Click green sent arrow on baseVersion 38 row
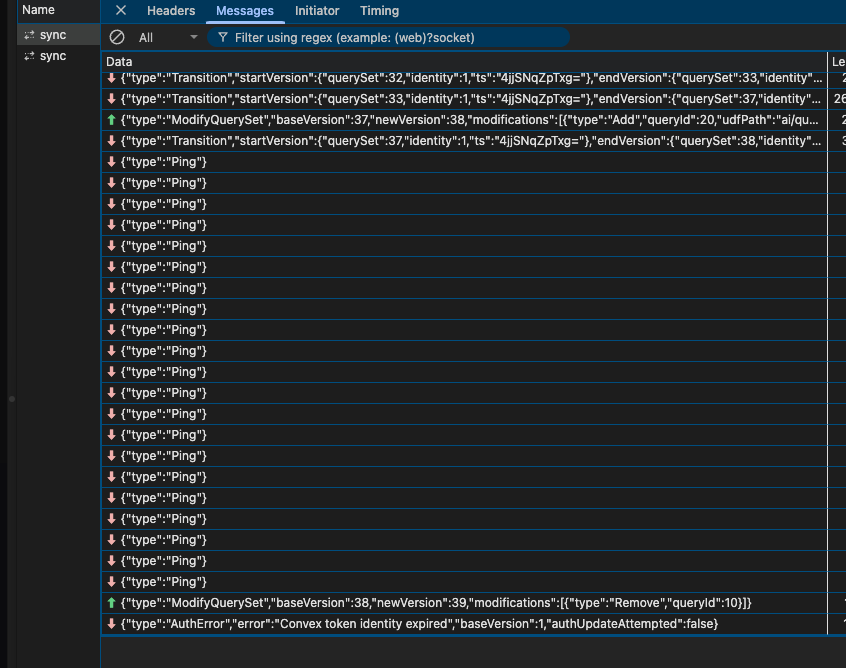 [x=112, y=603]
